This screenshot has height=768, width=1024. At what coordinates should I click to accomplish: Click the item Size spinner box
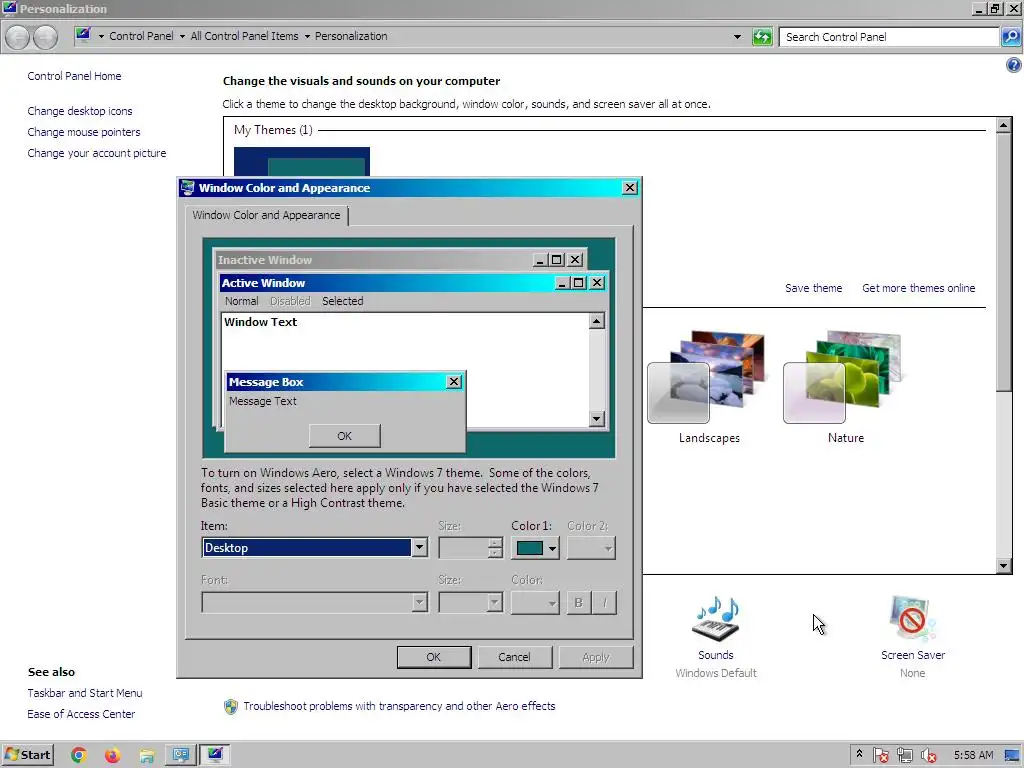click(x=470, y=549)
